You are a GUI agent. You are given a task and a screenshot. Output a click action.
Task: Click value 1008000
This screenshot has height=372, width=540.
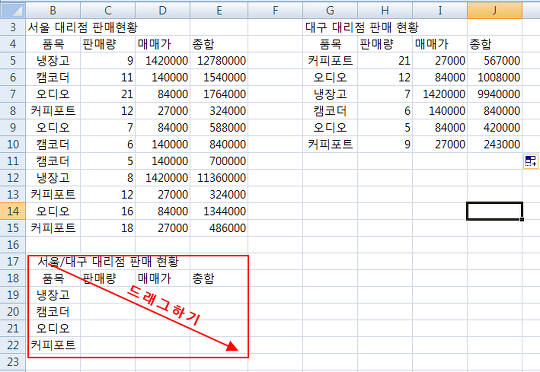click(x=499, y=78)
